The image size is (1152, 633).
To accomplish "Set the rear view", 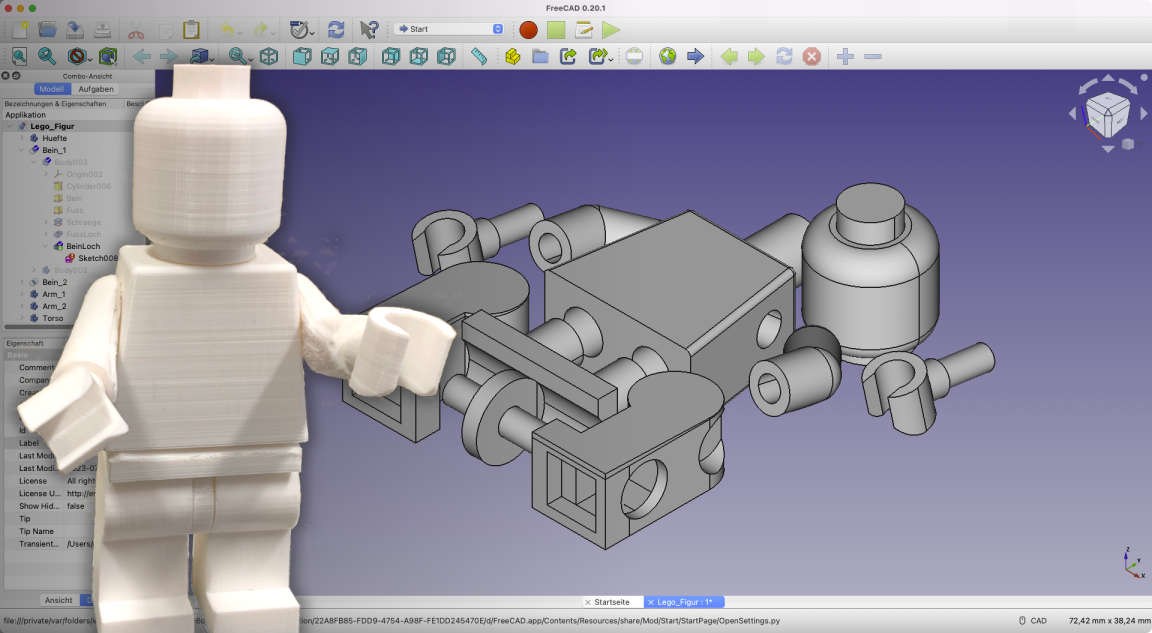I will (391, 57).
